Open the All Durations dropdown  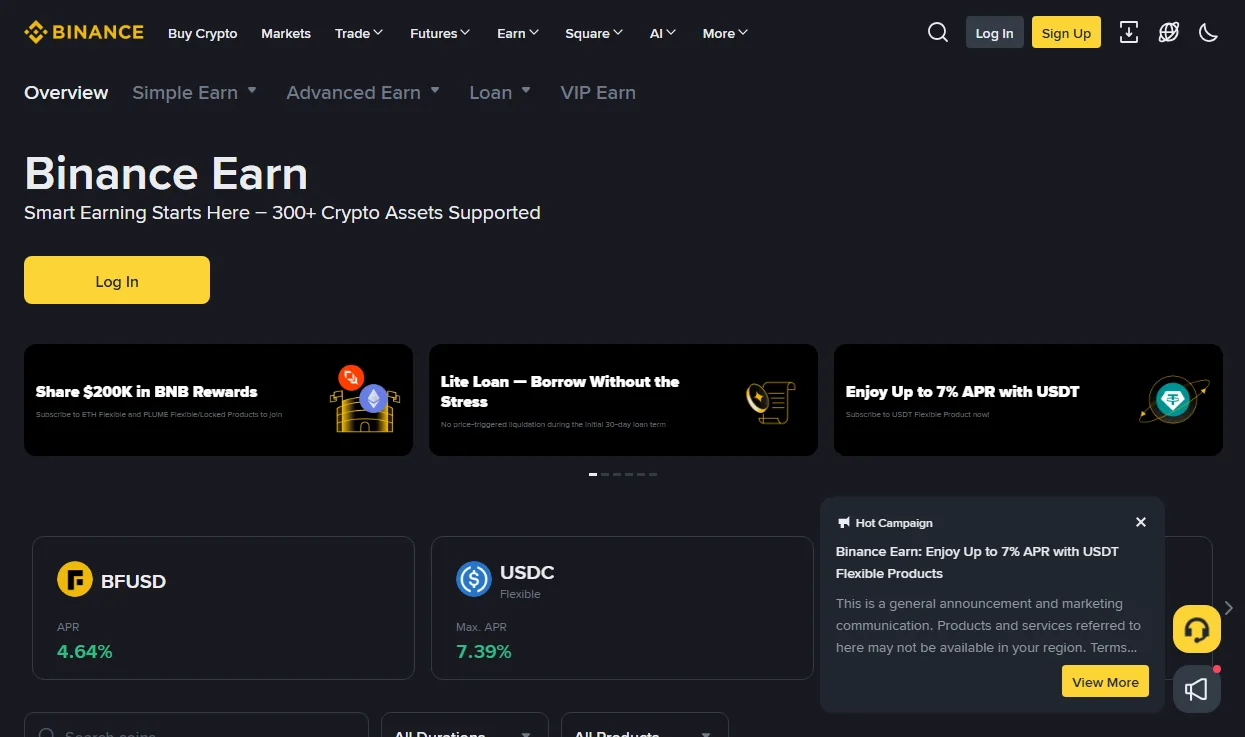tap(465, 729)
